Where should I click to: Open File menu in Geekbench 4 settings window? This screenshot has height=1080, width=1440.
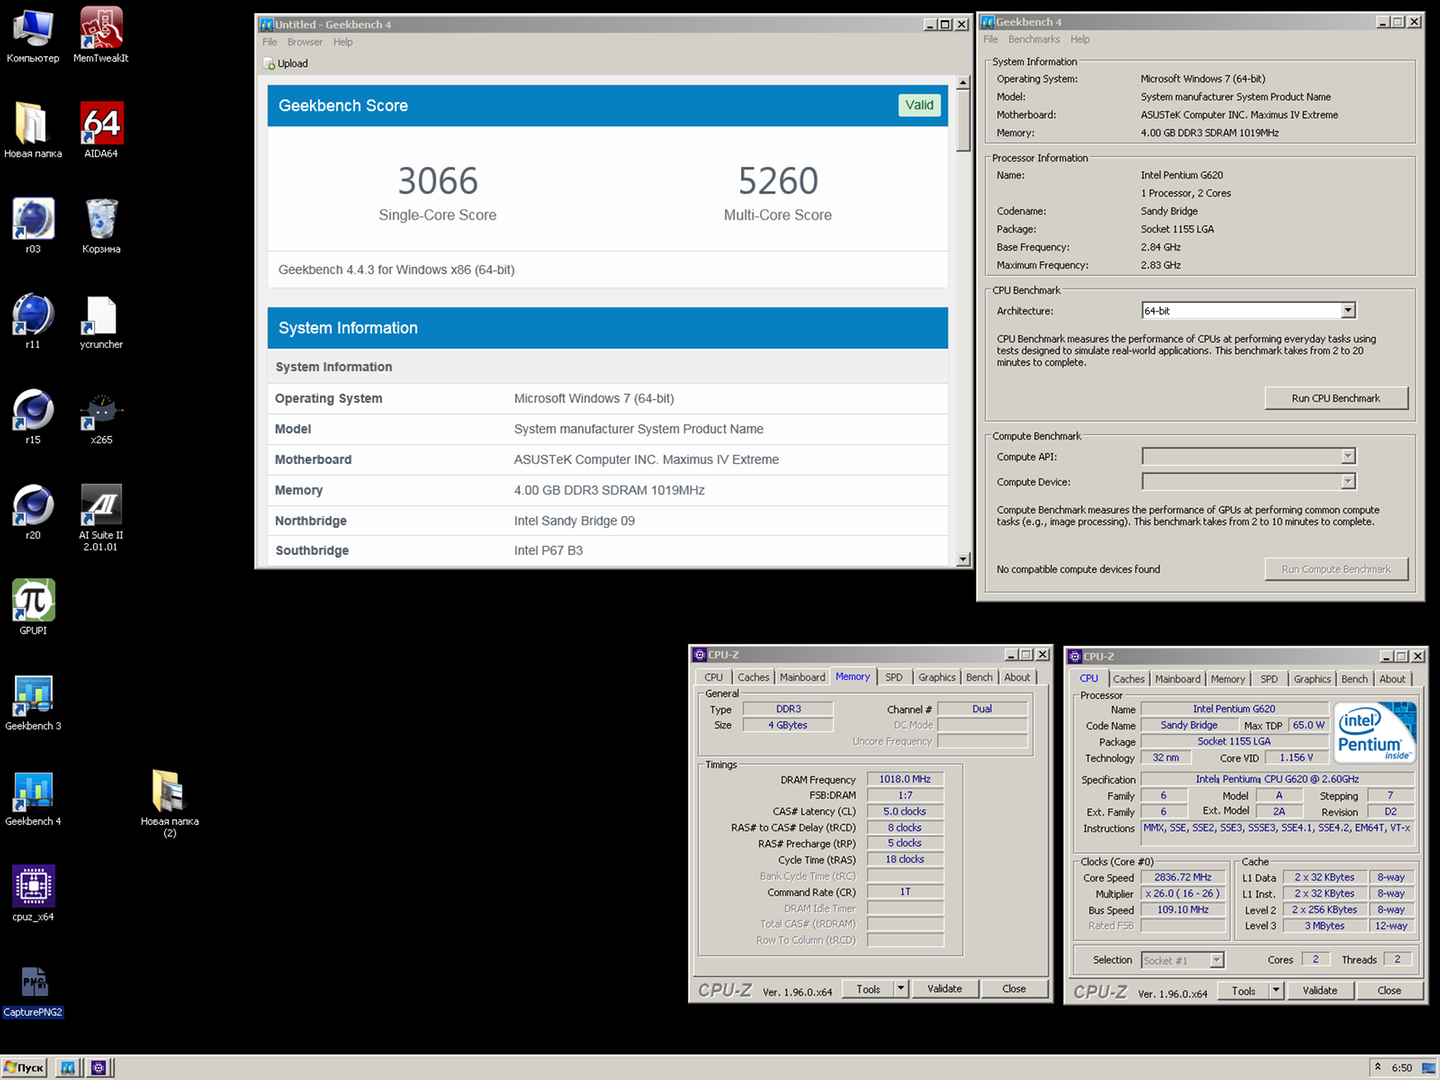point(990,40)
